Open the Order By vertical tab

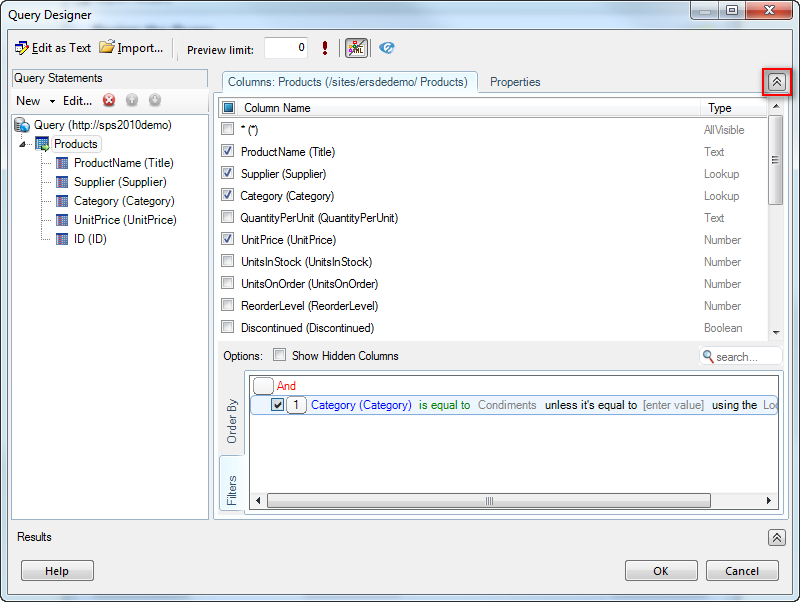point(232,421)
